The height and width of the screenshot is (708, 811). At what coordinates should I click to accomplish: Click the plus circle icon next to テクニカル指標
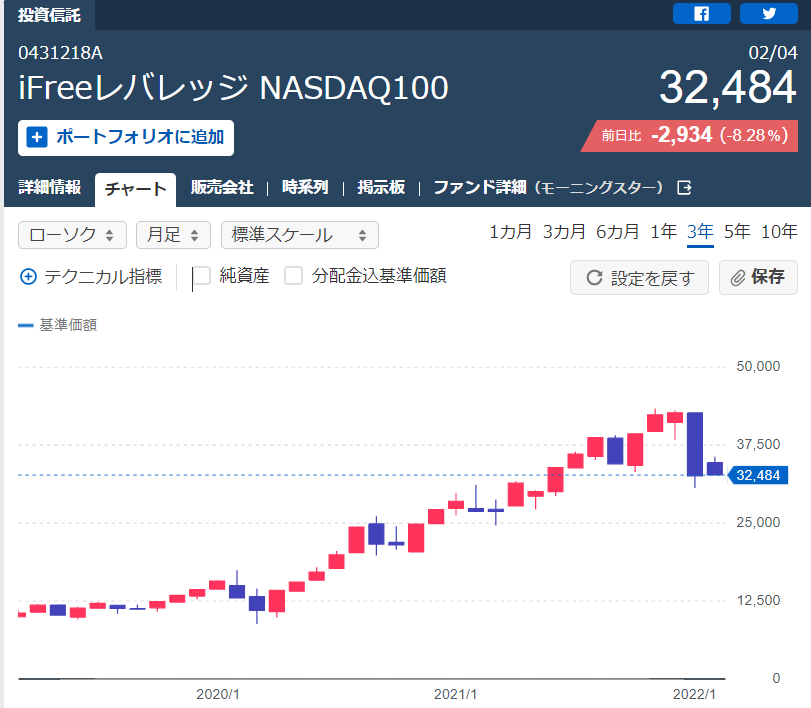(28, 277)
